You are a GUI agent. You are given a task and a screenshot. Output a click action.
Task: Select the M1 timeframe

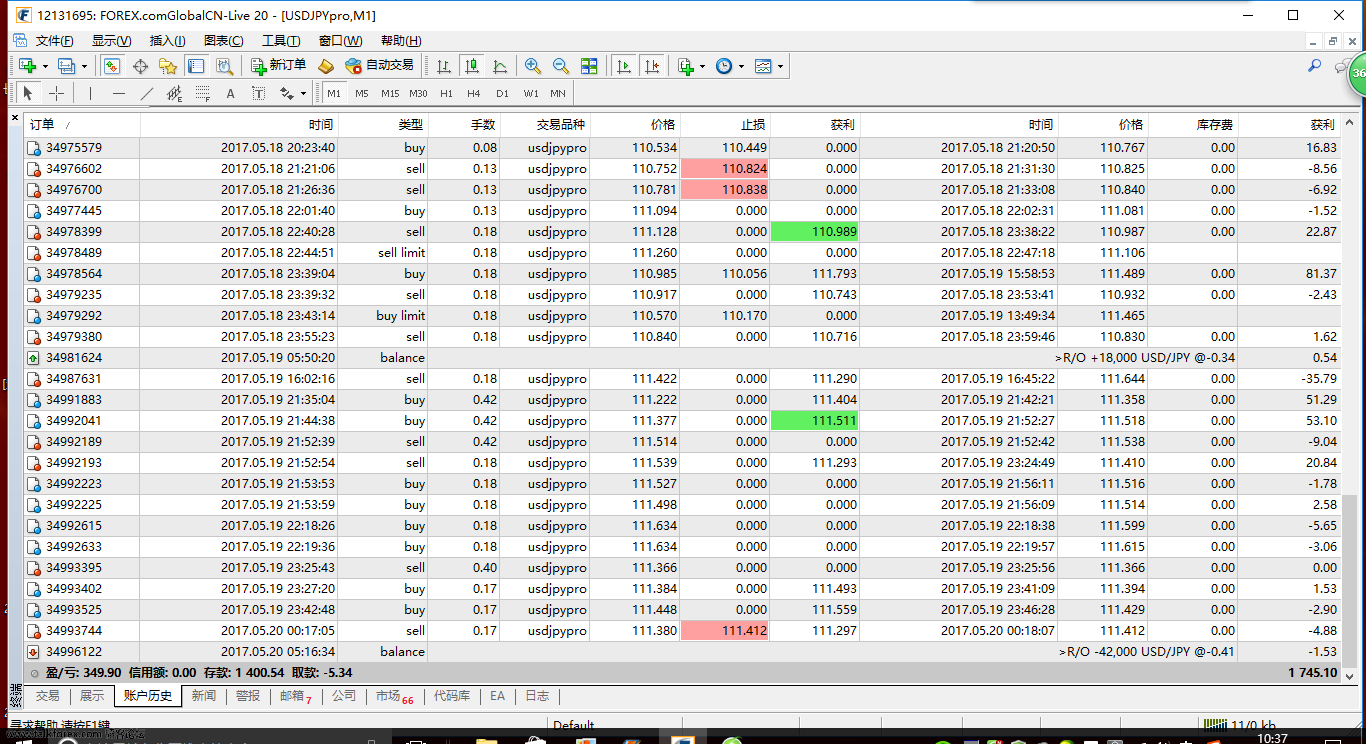[x=334, y=93]
